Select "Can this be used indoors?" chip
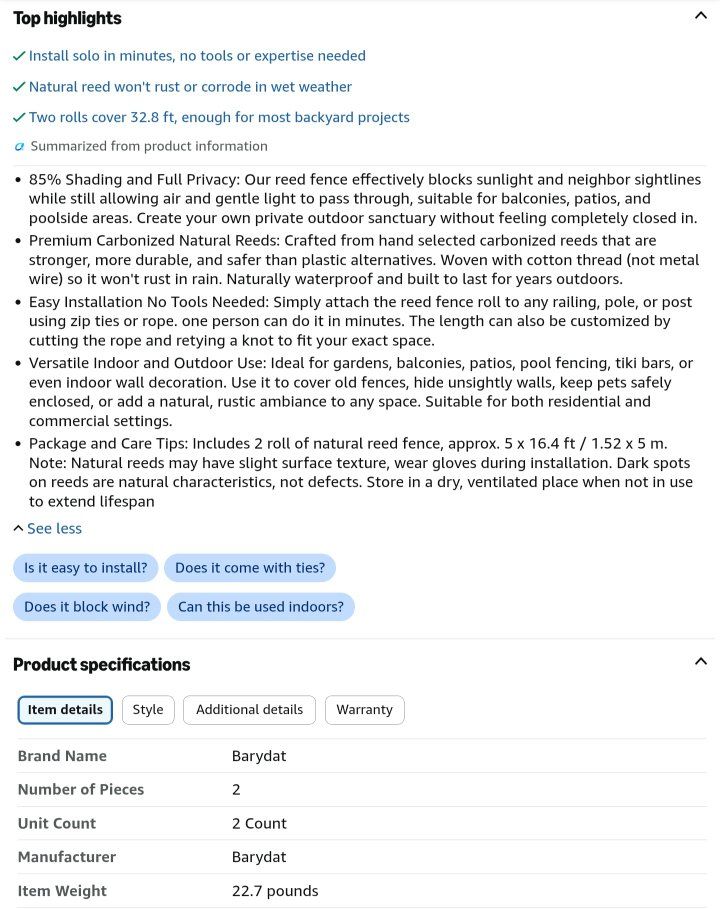This screenshot has width=720, height=909. pos(261,607)
